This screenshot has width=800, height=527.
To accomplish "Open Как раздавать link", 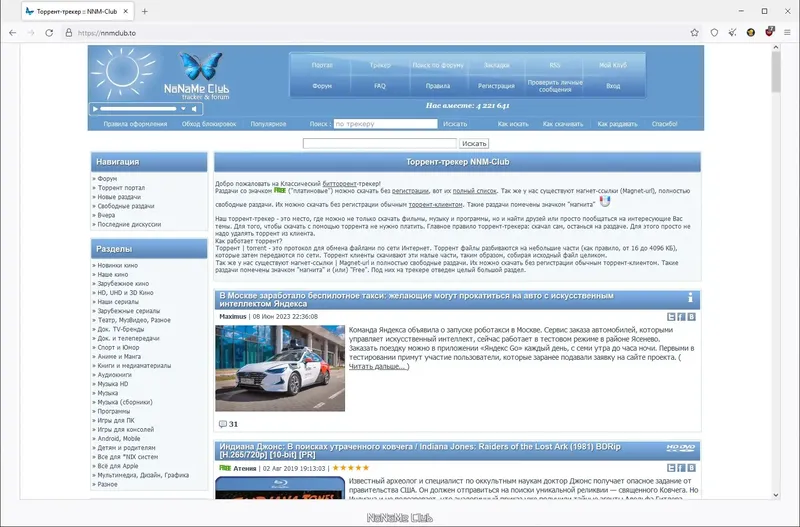I will (617, 124).
